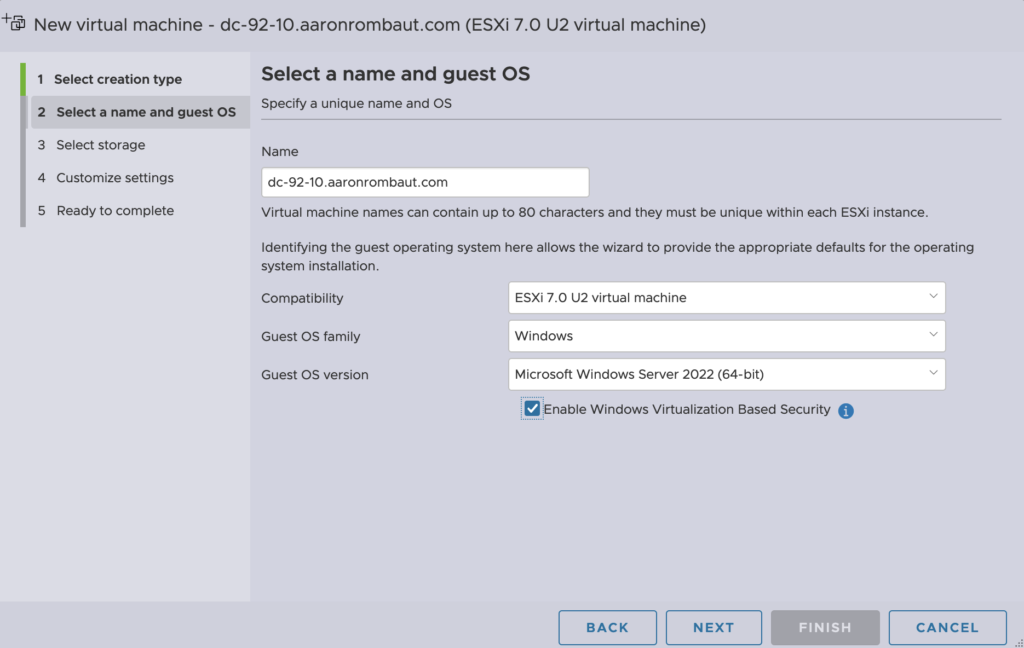Click the virtual machine Name text field
Image resolution: width=1024 pixels, height=648 pixels.
(424, 182)
